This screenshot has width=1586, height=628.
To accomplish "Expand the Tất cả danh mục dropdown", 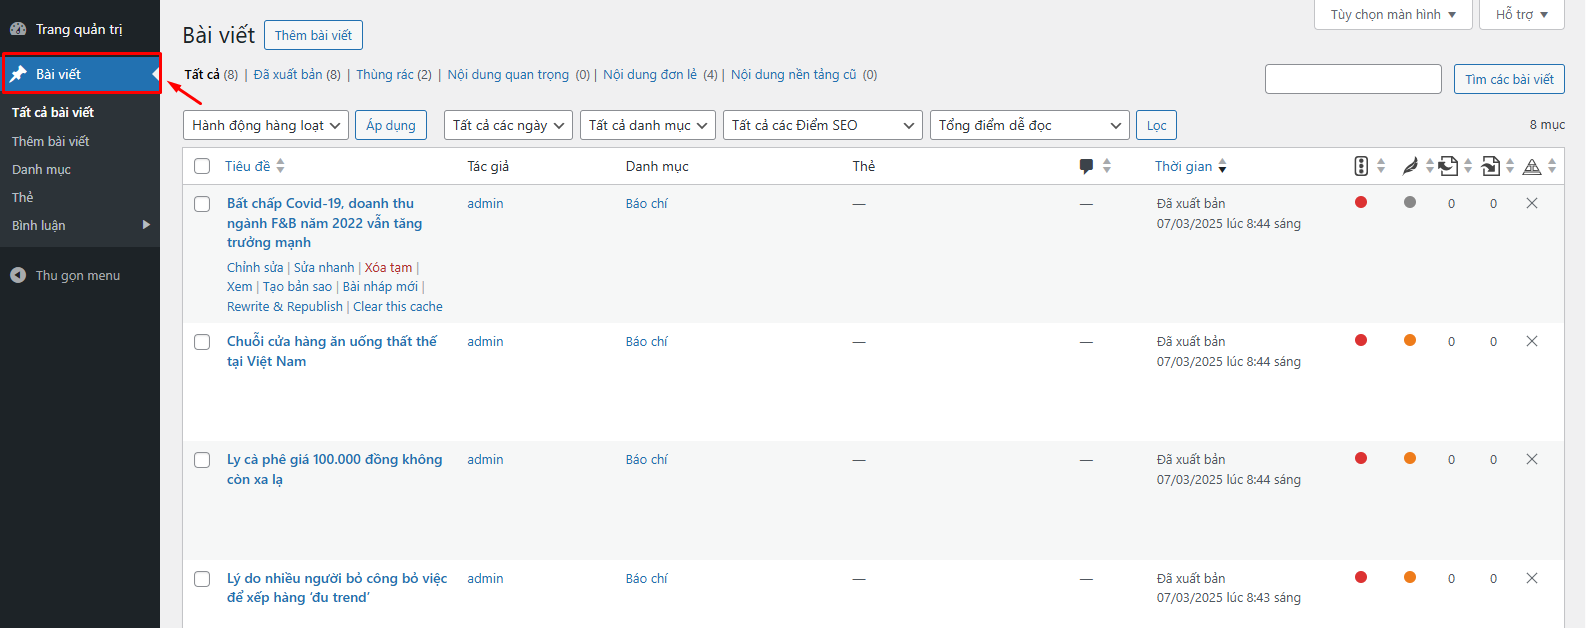I will tap(648, 125).
